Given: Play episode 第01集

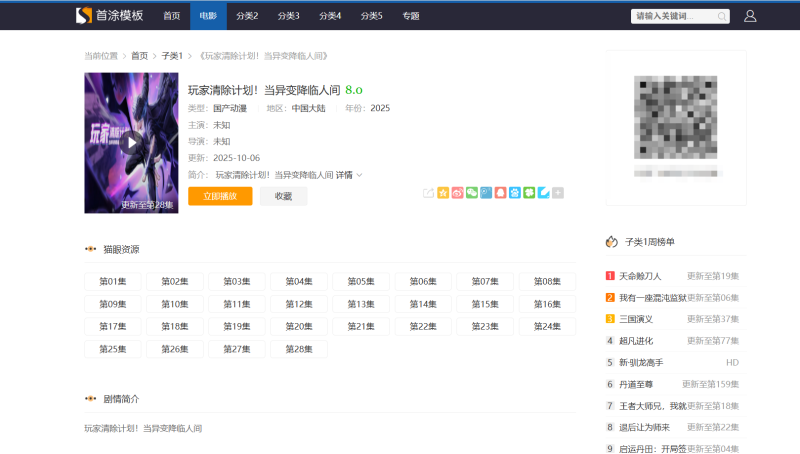Looking at the screenshot, I should point(113,282).
